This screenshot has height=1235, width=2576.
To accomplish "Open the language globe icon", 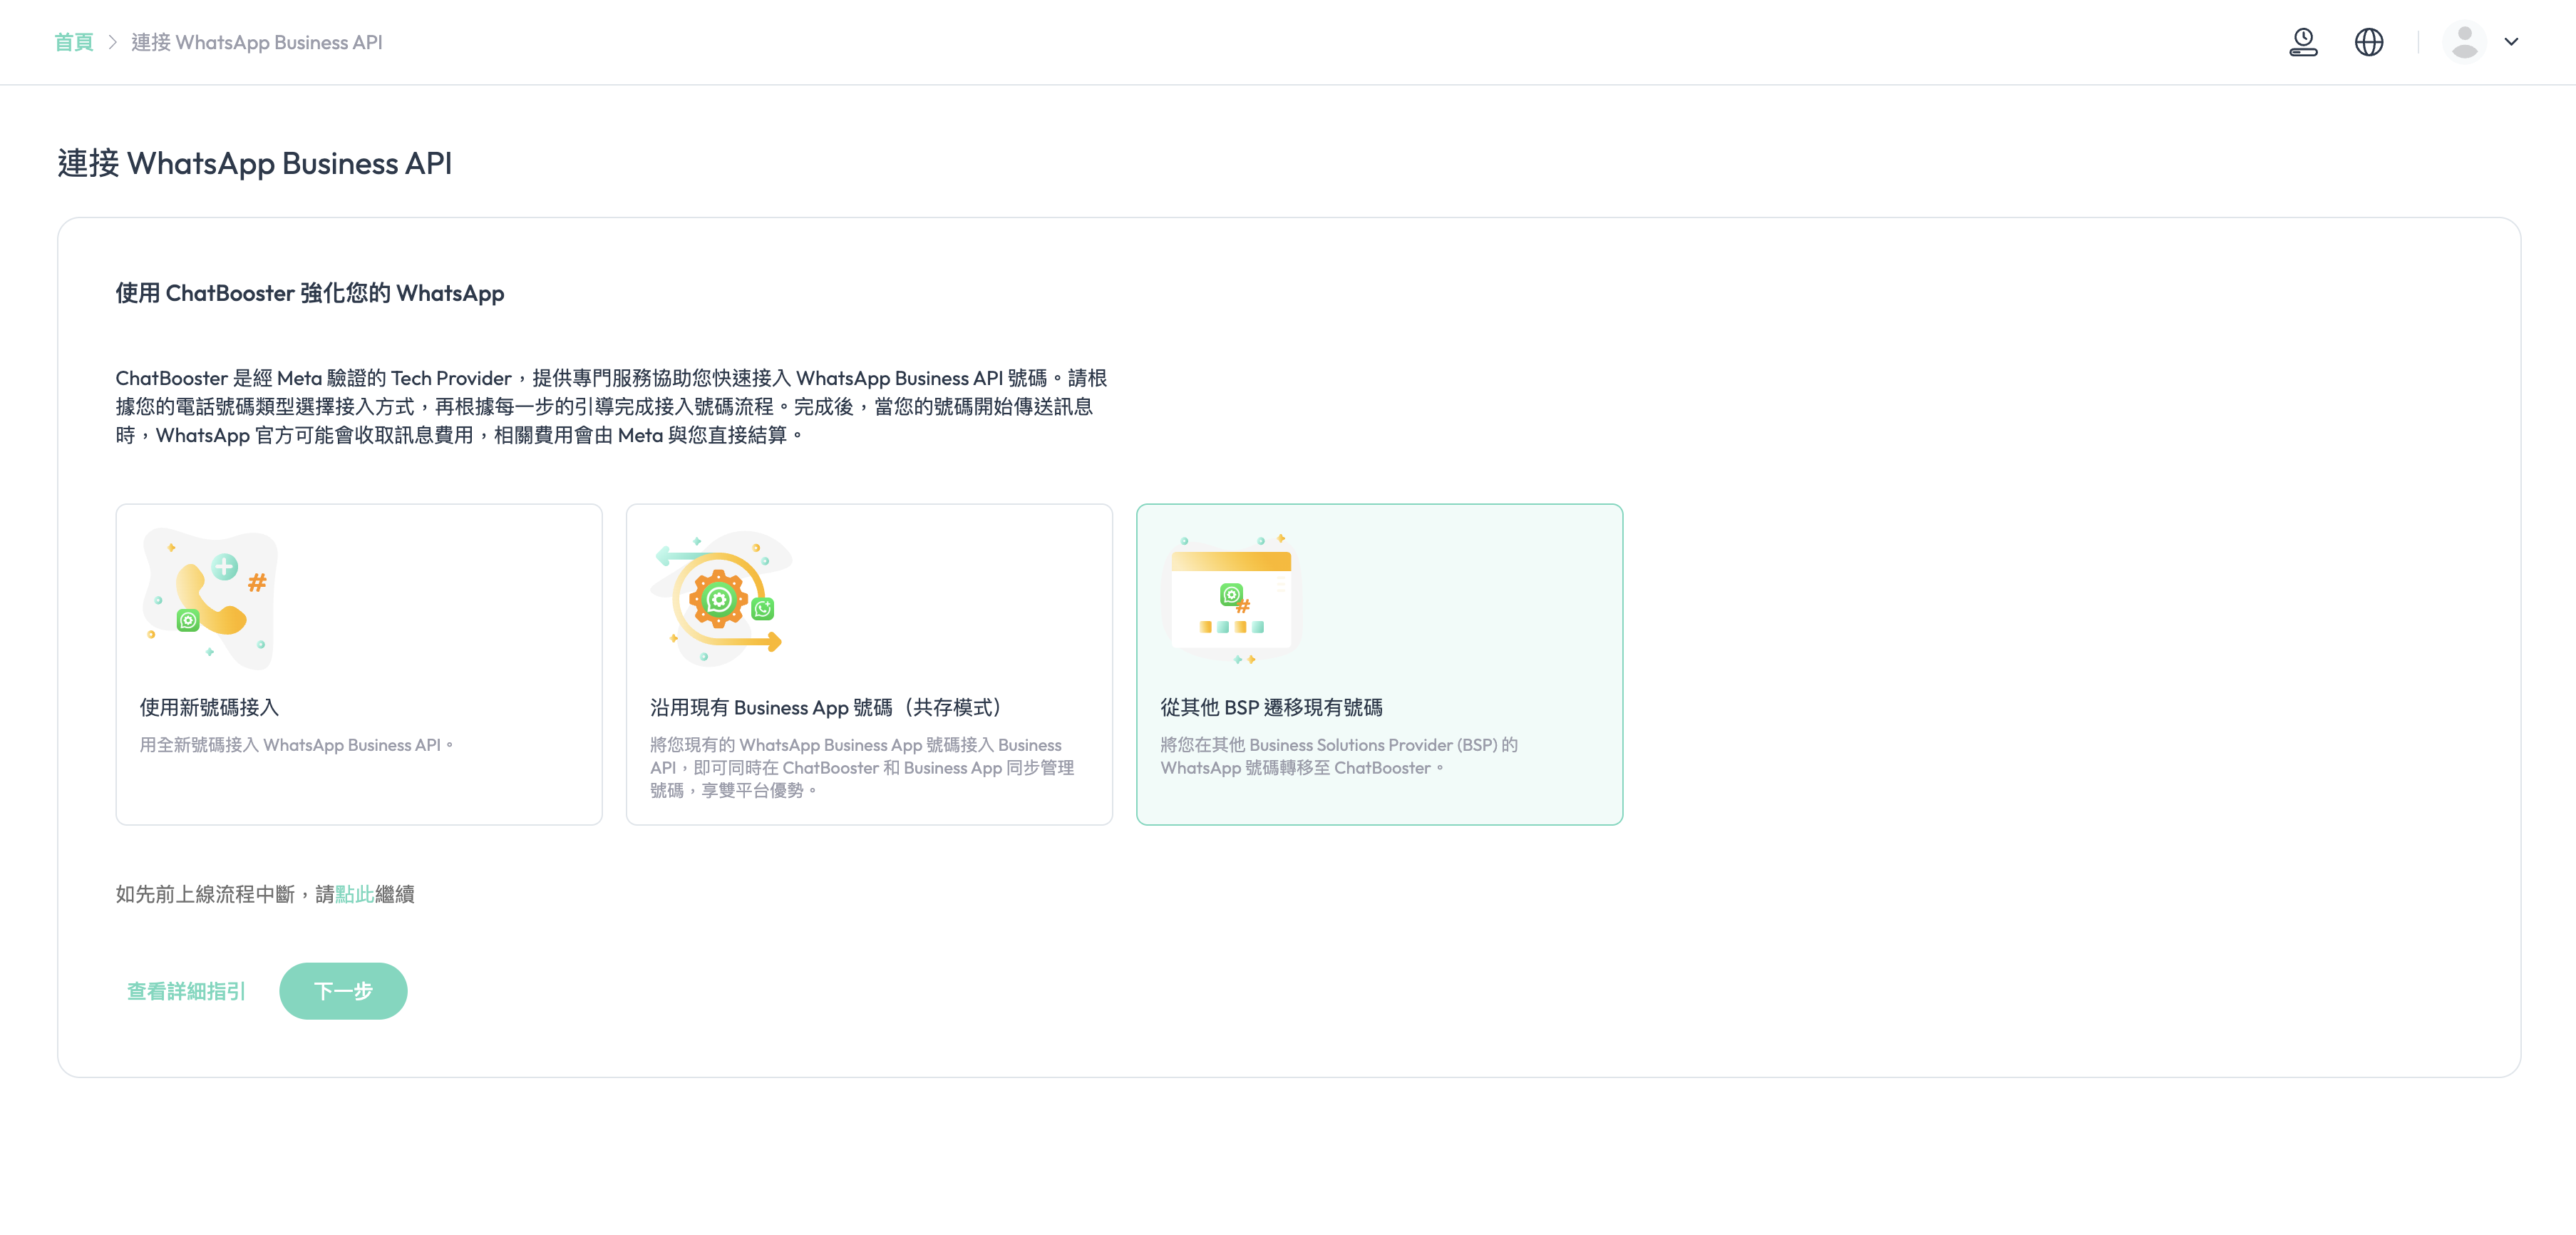I will click(2369, 42).
